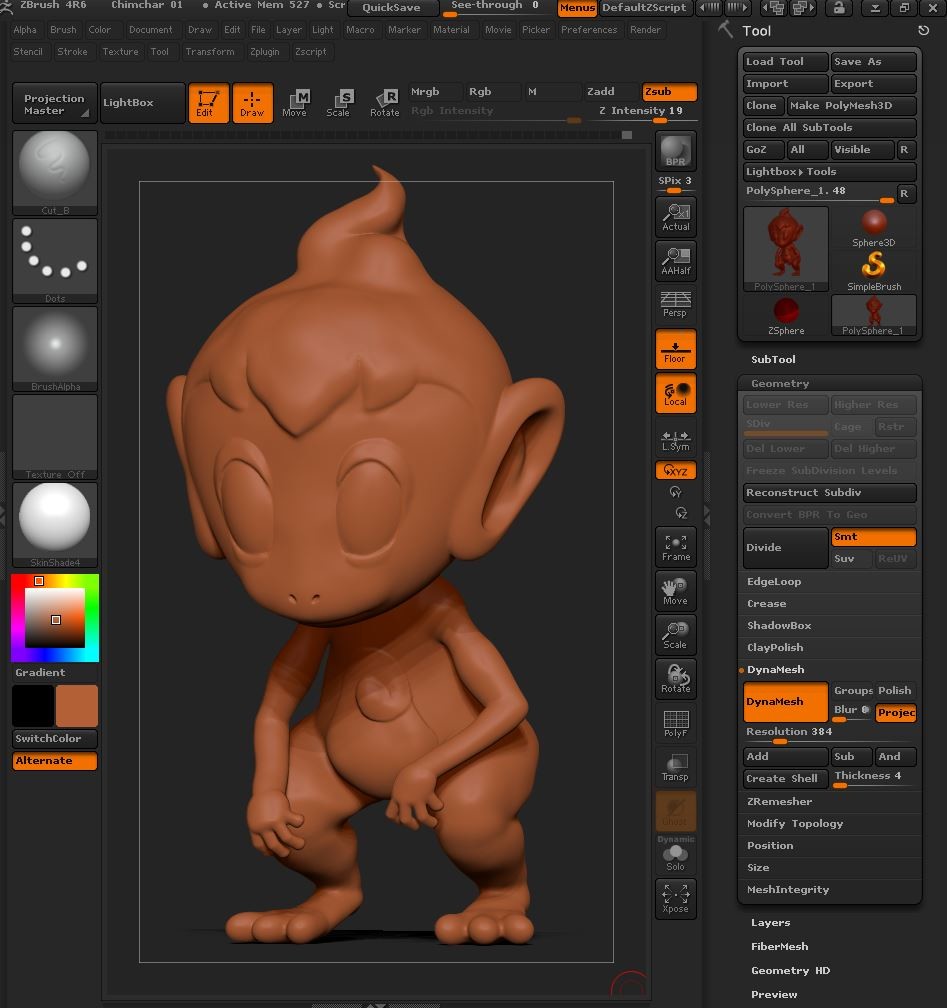The width and height of the screenshot is (947, 1008).
Task: Click the Frame icon to fit the mesh
Action: click(x=675, y=546)
